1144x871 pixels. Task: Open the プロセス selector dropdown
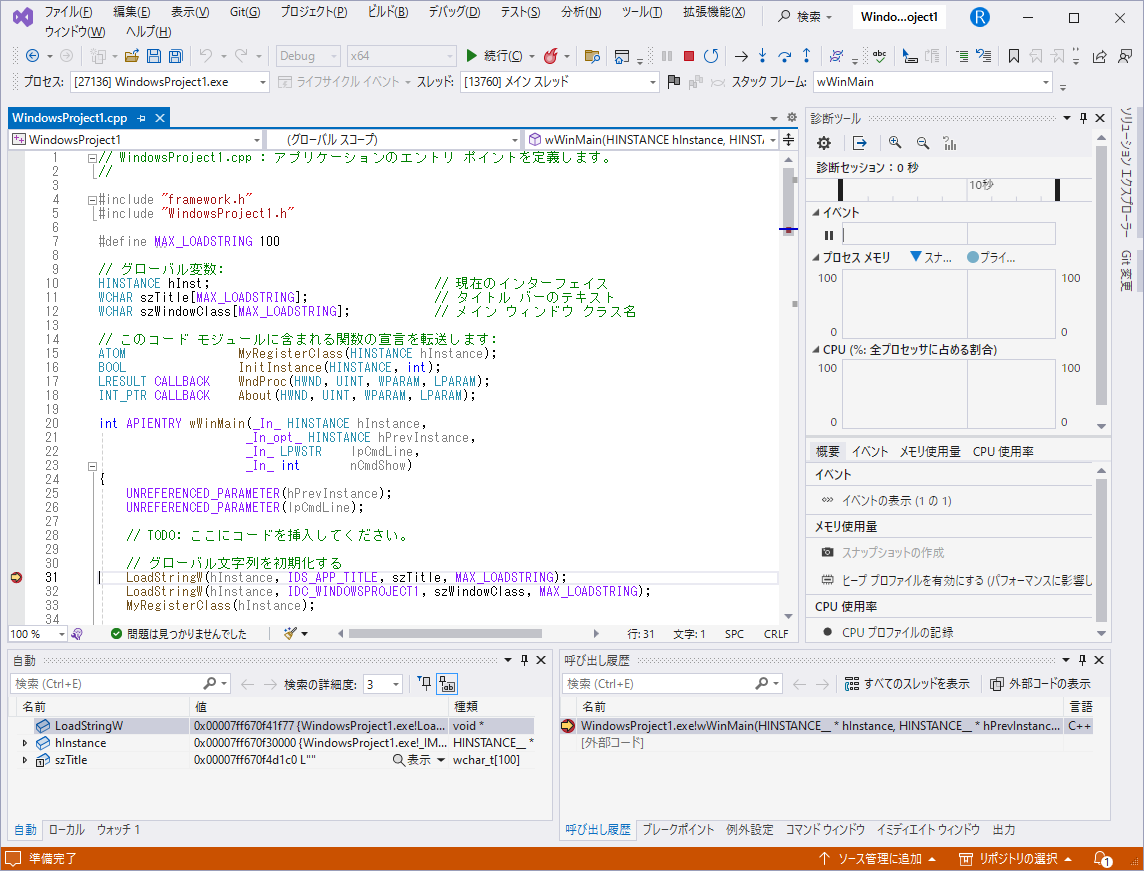tap(170, 82)
